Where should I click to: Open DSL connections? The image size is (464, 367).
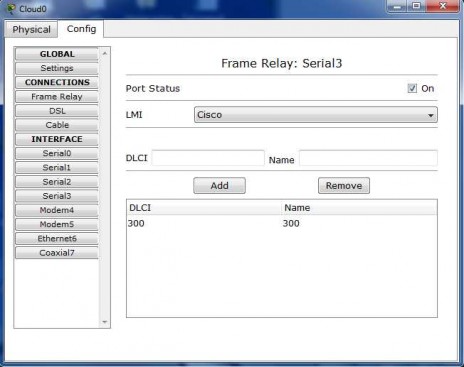(57, 111)
